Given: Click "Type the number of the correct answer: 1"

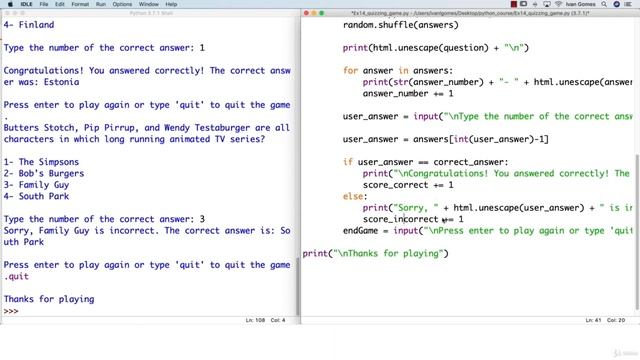Looking at the screenshot, I should [x=104, y=48].
